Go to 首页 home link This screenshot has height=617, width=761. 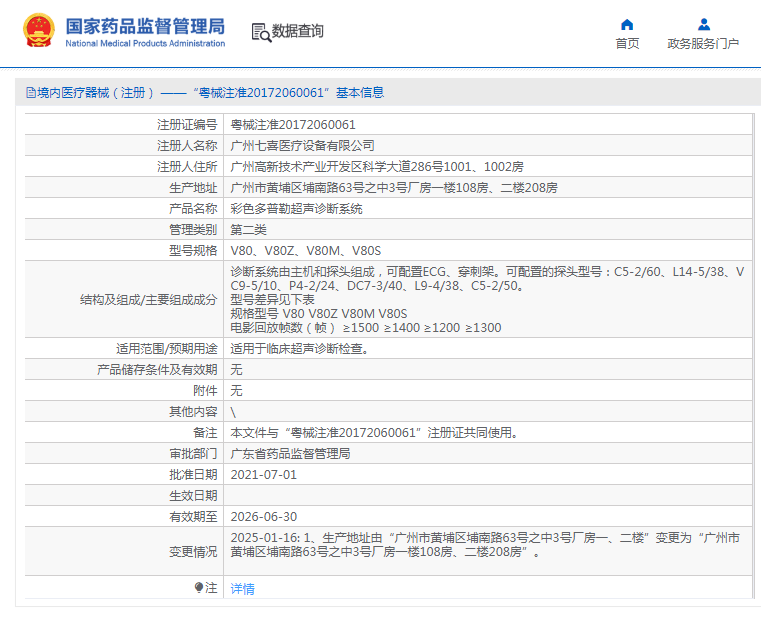coord(627,44)
